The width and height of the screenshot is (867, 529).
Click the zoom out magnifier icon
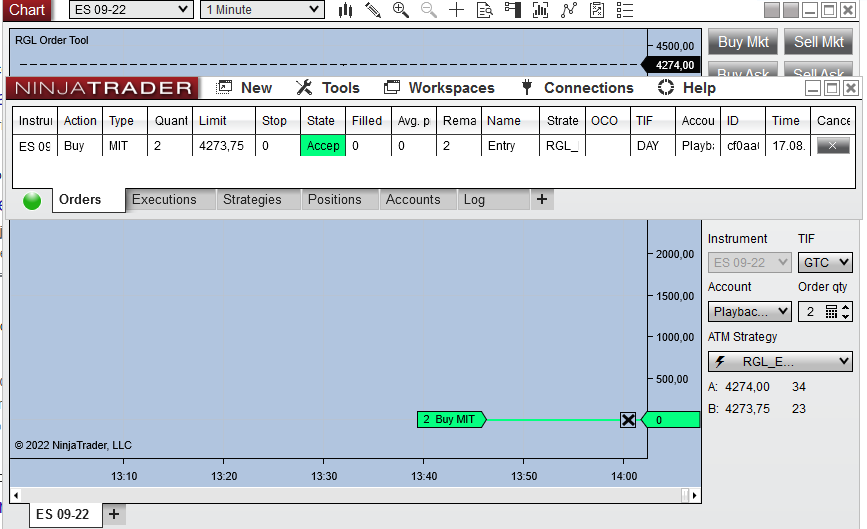(429, 10)
